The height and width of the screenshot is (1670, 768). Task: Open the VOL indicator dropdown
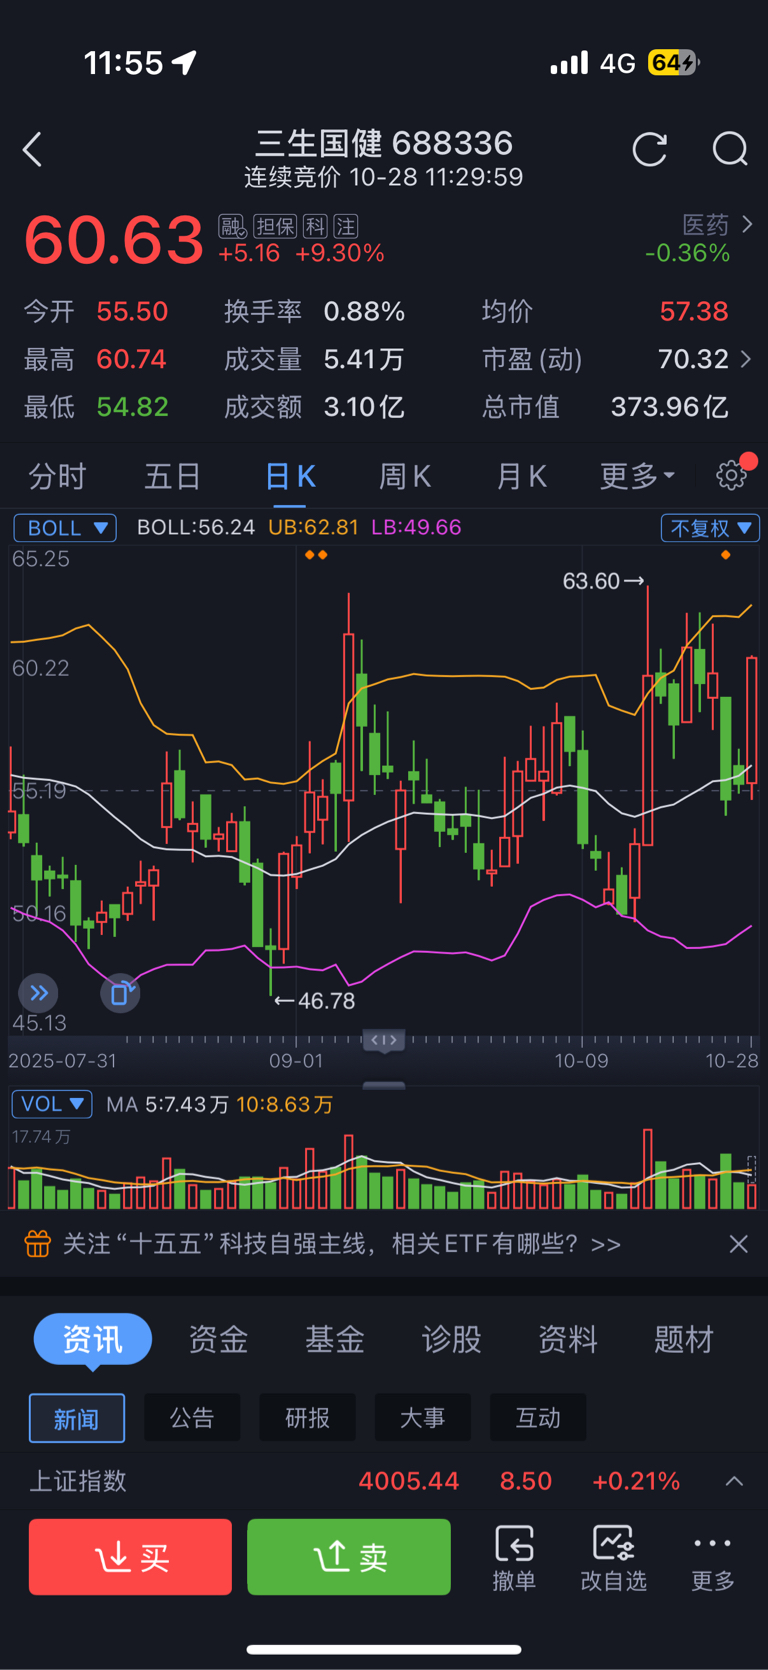click(52, 1104)
